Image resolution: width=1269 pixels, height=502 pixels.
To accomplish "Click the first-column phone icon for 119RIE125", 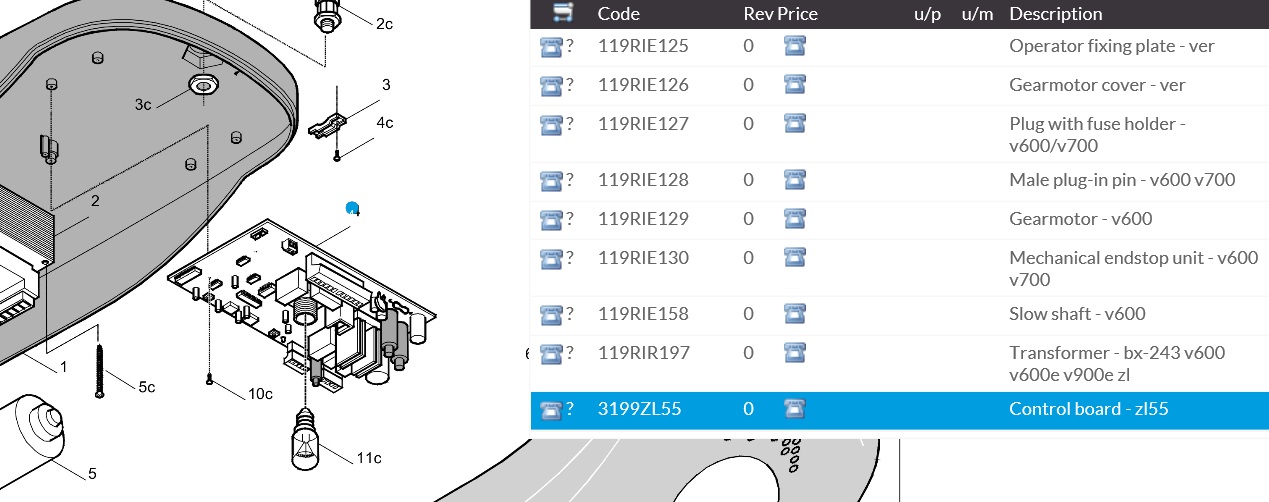I will [551, 46].
